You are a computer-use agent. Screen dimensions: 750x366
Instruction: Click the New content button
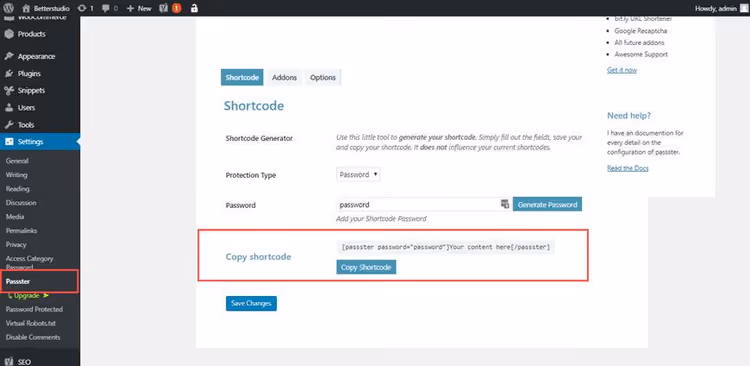[x=139, y=8]
